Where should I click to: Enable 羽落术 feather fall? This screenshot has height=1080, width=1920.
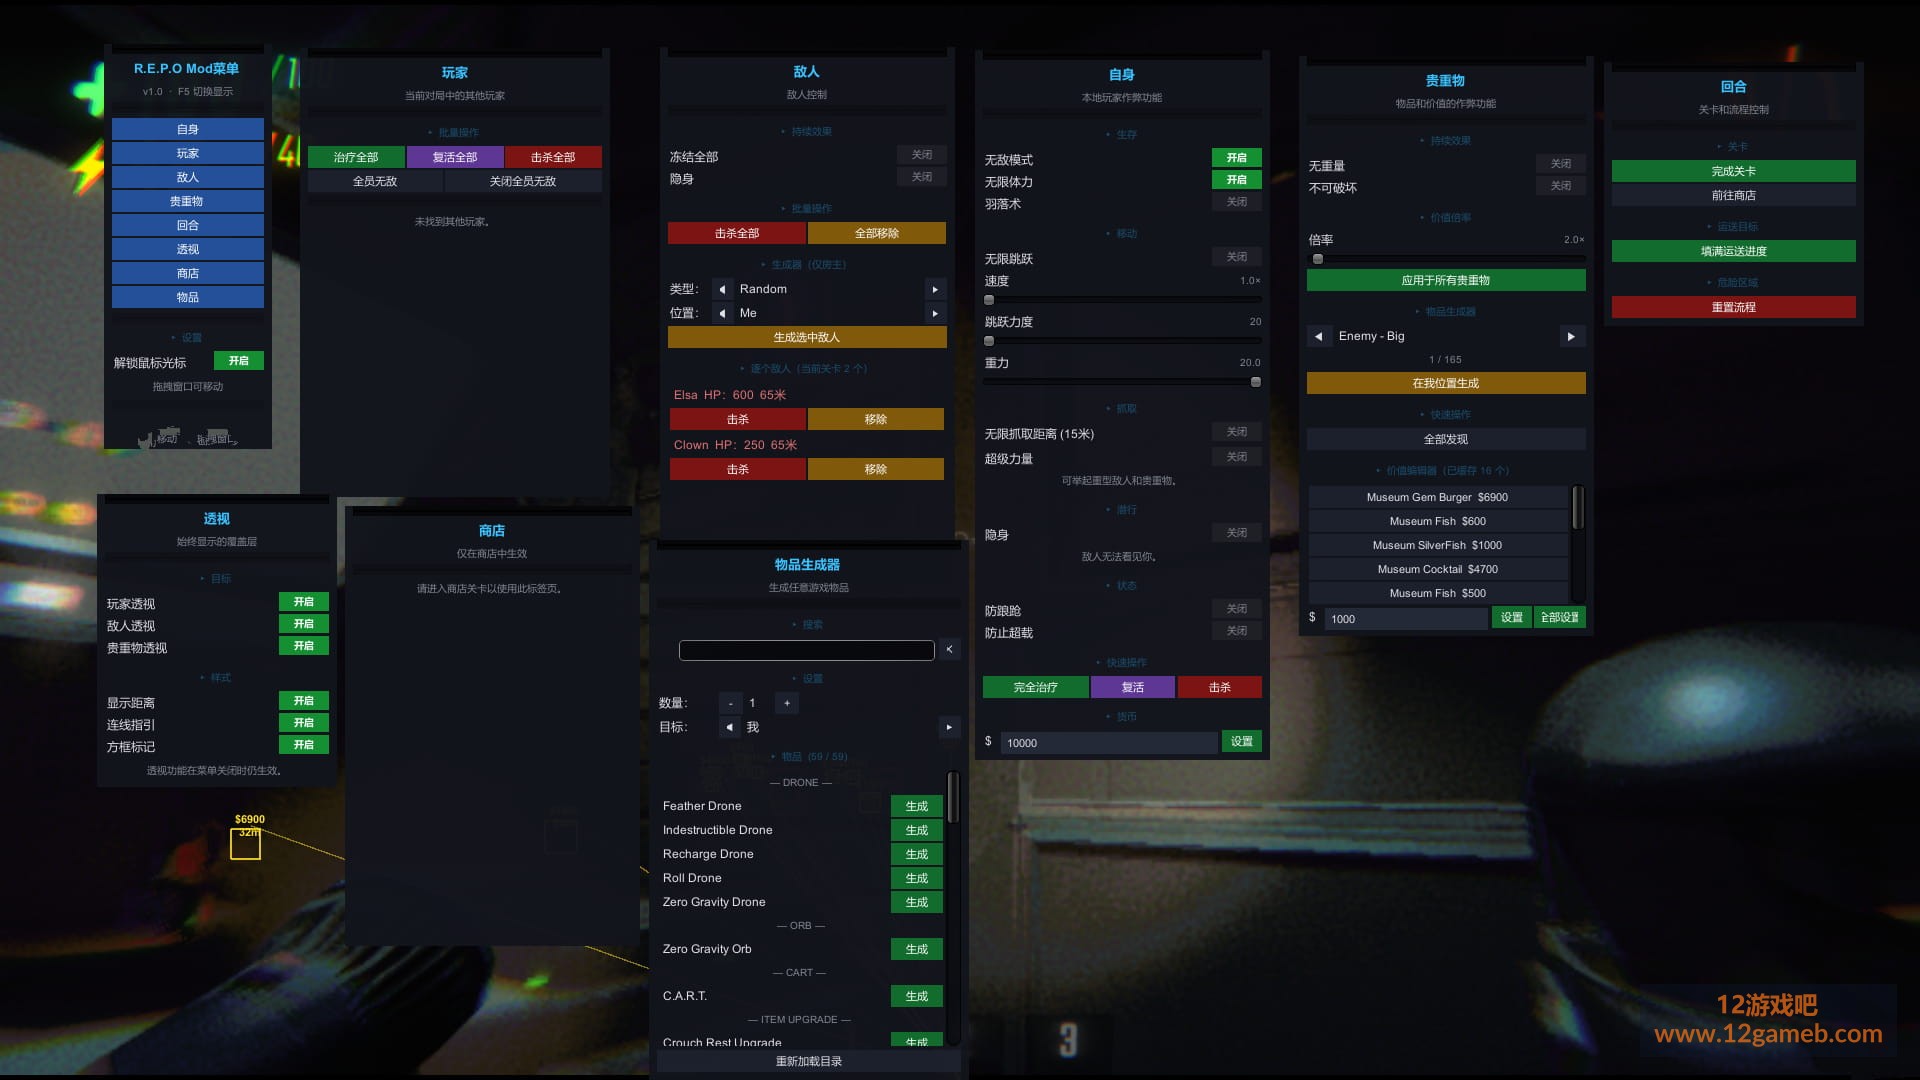[x=1237, y=202]
